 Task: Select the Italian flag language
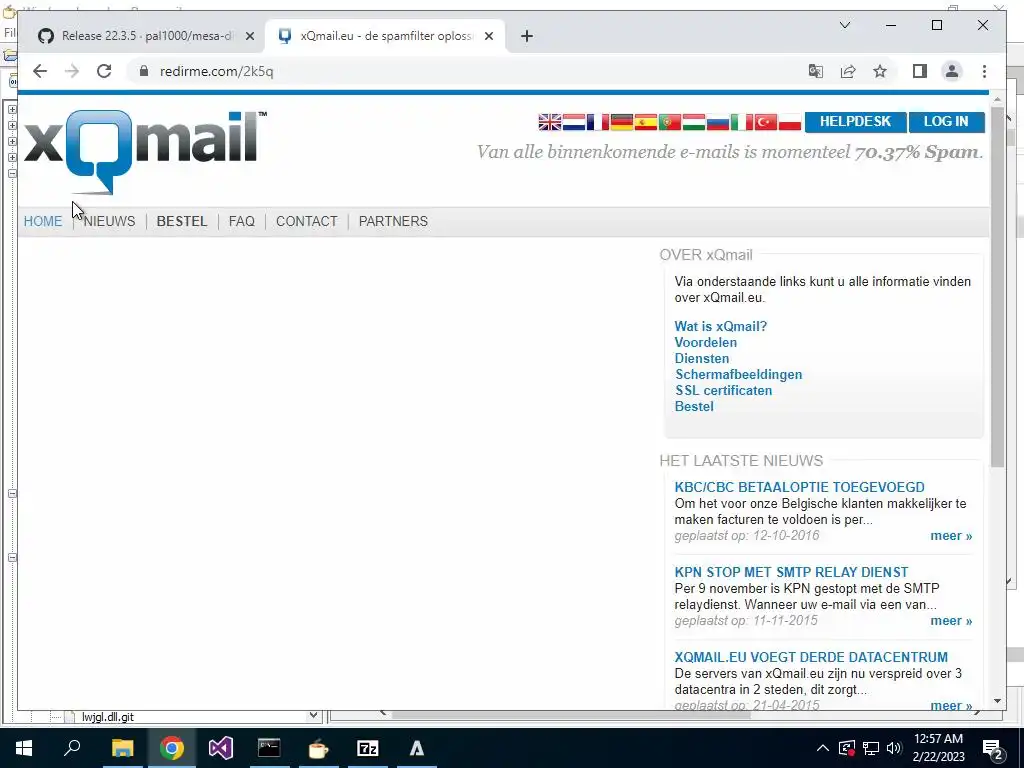742,122
